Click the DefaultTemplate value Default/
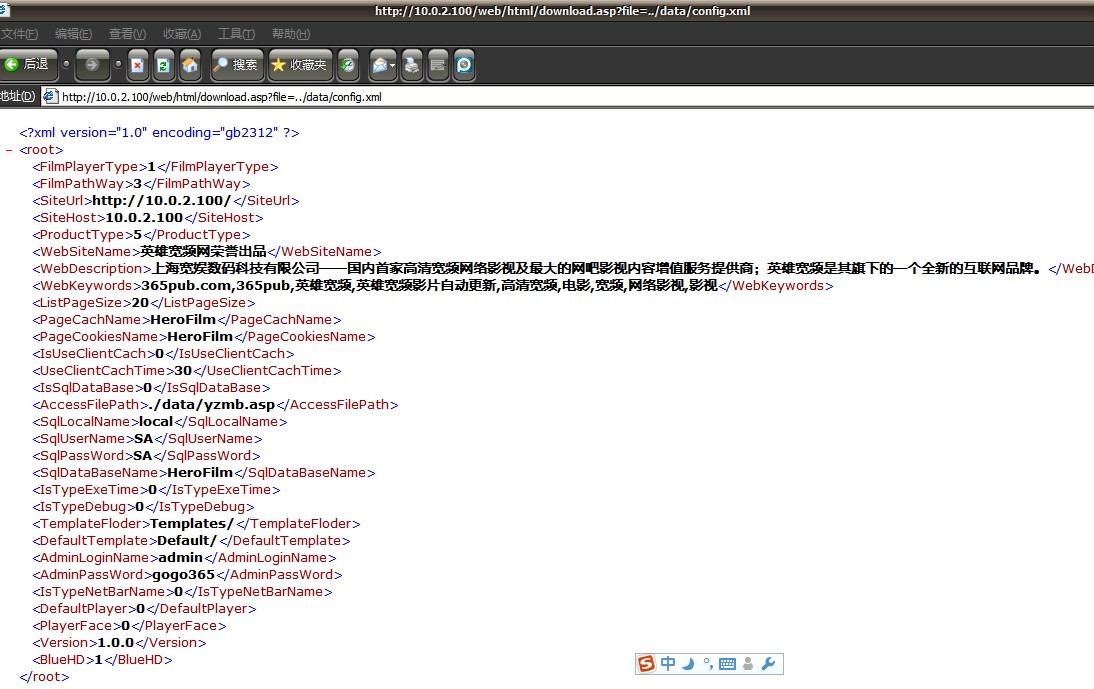1094x689 pixels. pyautogui.click(x=187, y=540)
